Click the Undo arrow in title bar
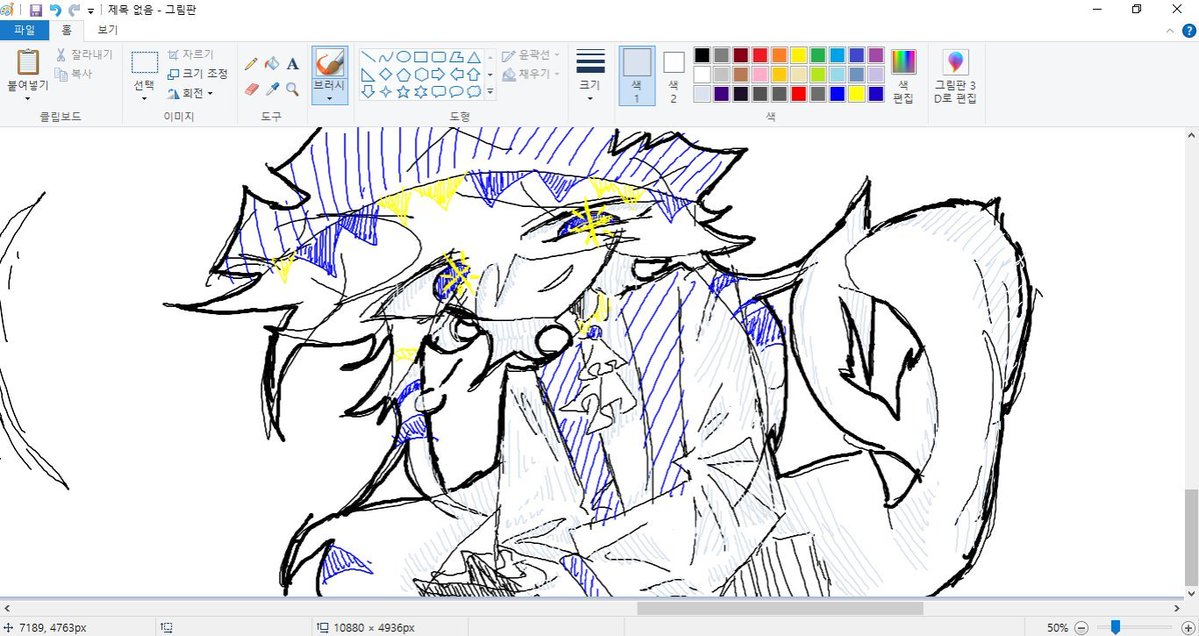This screenshot has height=636, width=1199. point(55,10)
